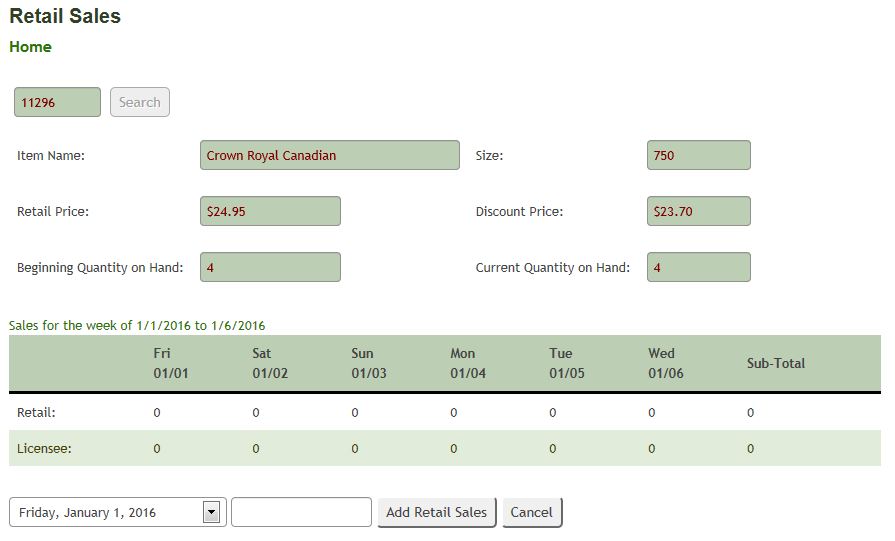Screen dimensions: 895x541
Task: Click the Retail Sales page title
Action: [65, 16]
